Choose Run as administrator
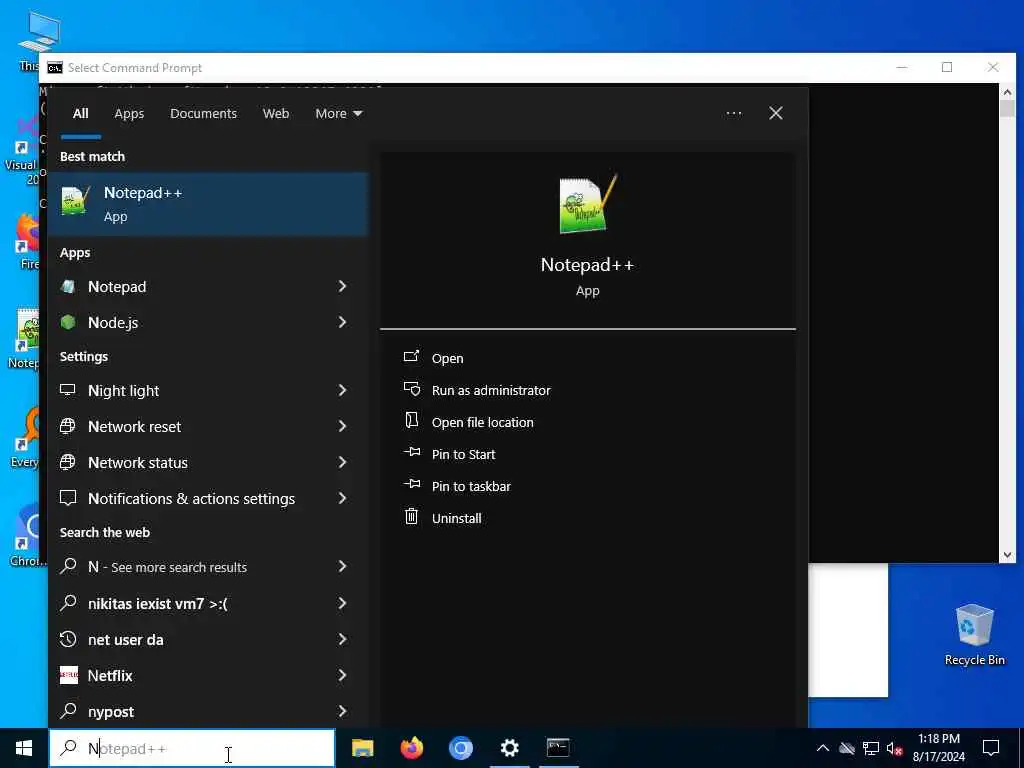This screenshot has width=1024, height=768. pos(491,391)
